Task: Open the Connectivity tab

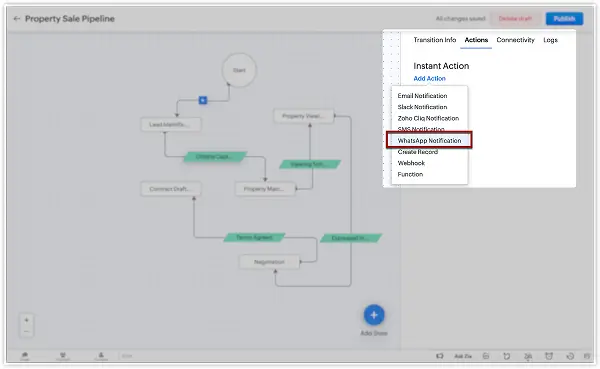Action: [515, 40]
